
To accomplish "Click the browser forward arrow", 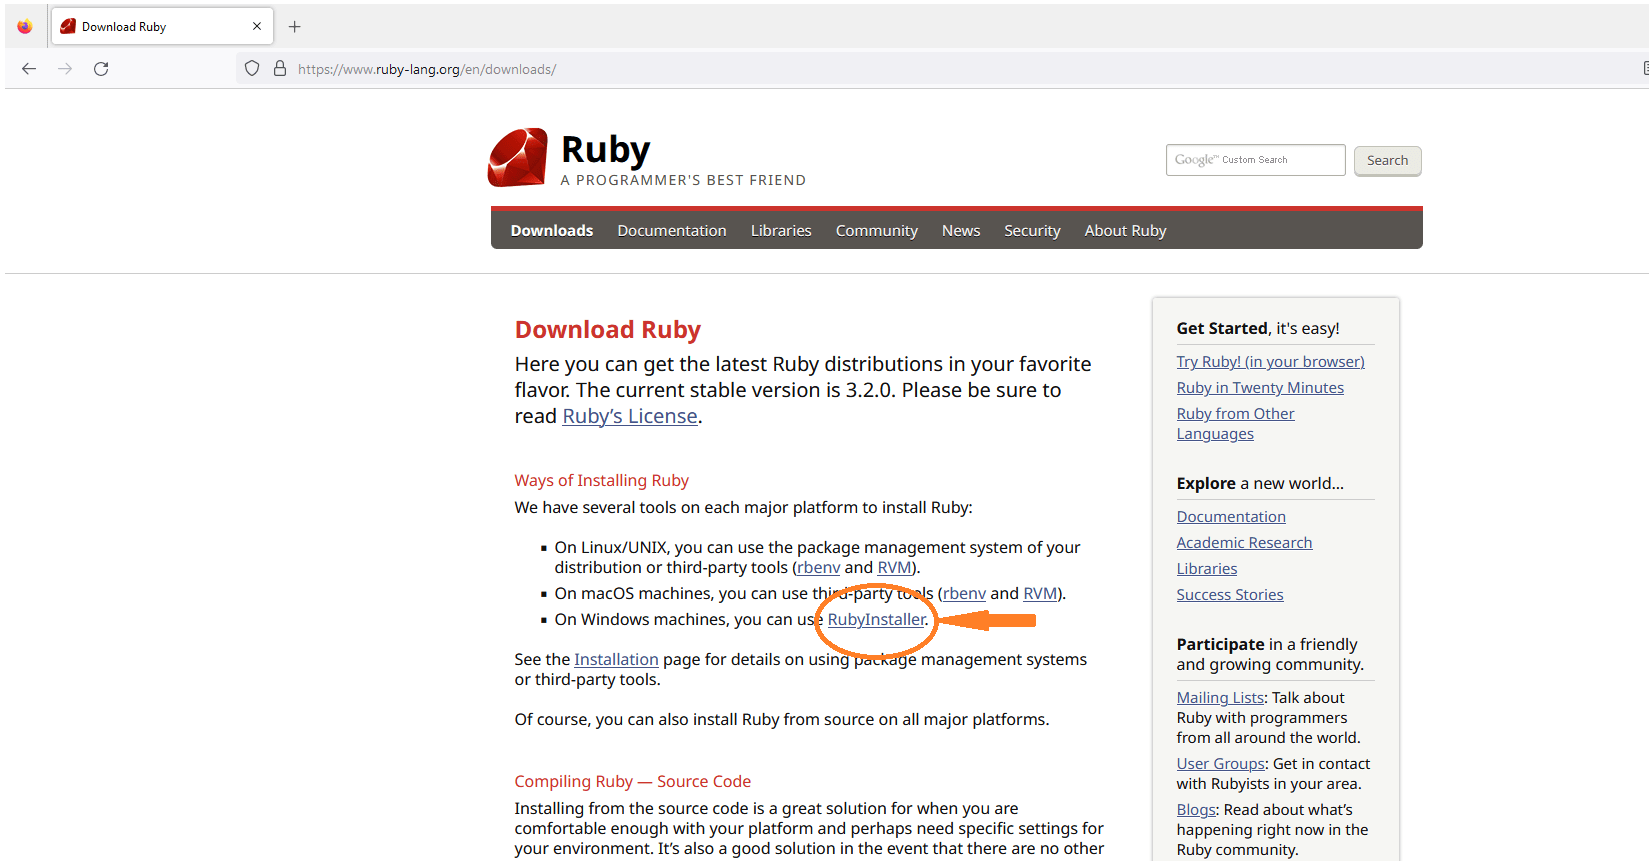I will pyautogui.click(x=65, y=69).
